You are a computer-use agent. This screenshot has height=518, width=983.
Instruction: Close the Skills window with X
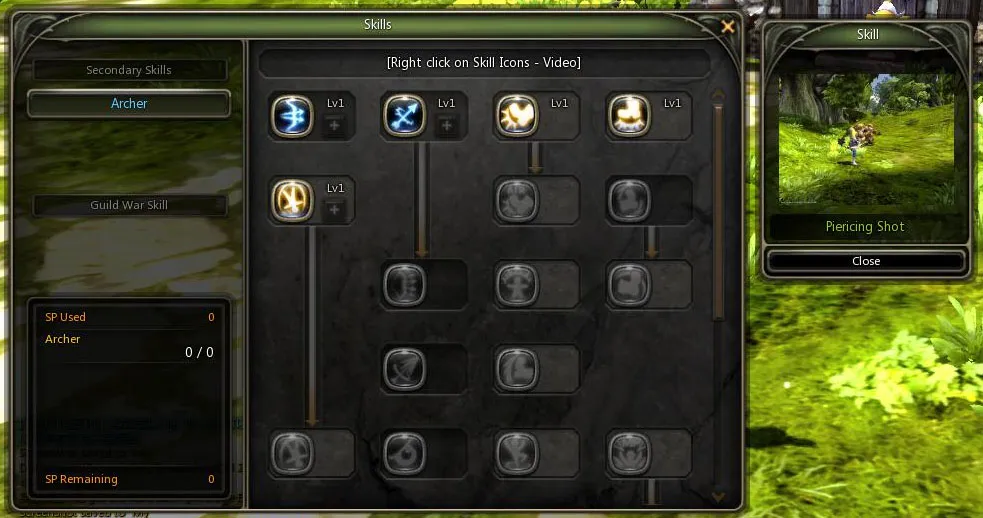coord(728,26)
